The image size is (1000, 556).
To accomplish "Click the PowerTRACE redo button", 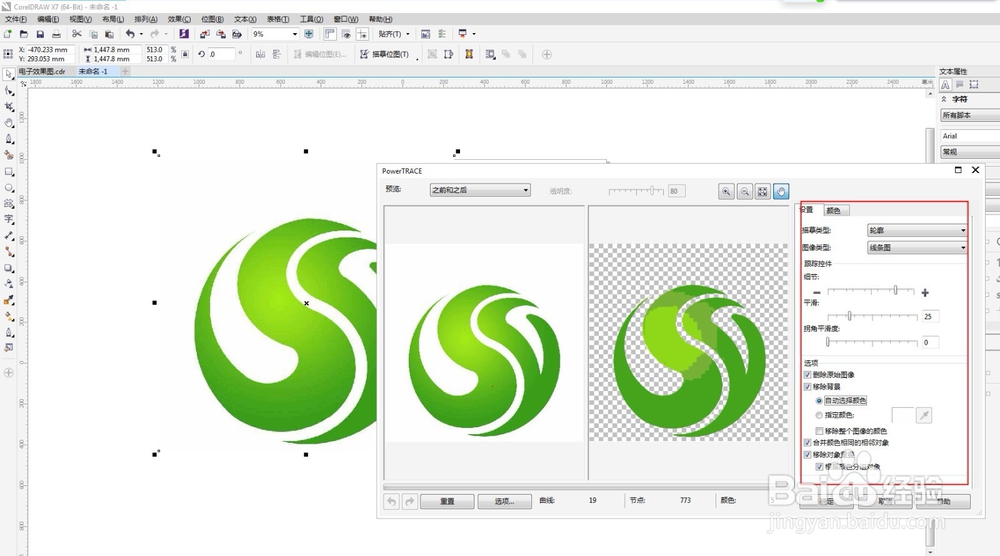I will [x=409, y=502].
